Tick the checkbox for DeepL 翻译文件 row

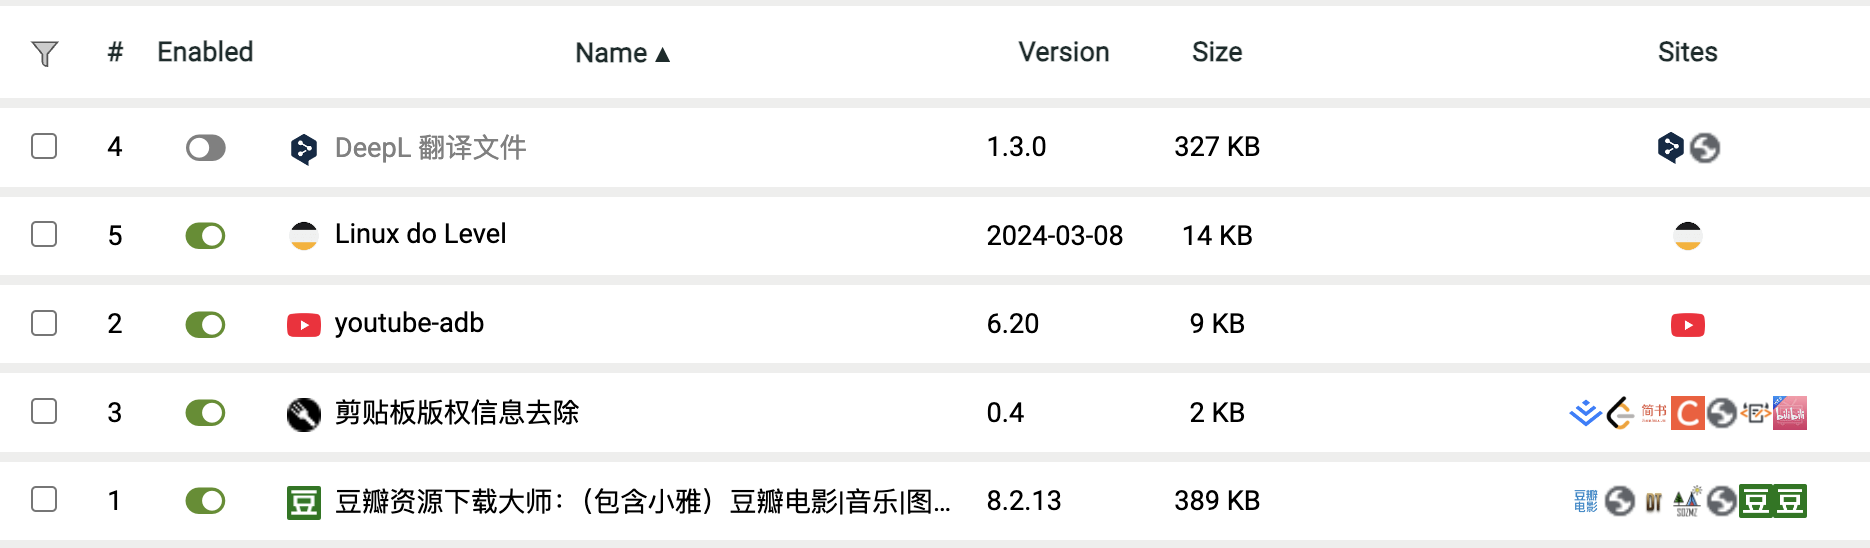(x=44, y=146)
